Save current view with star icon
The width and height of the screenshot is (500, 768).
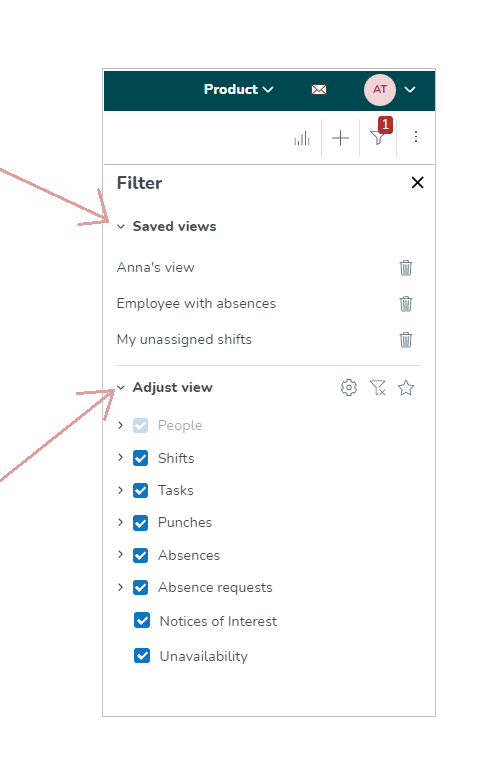click(406, 388)
